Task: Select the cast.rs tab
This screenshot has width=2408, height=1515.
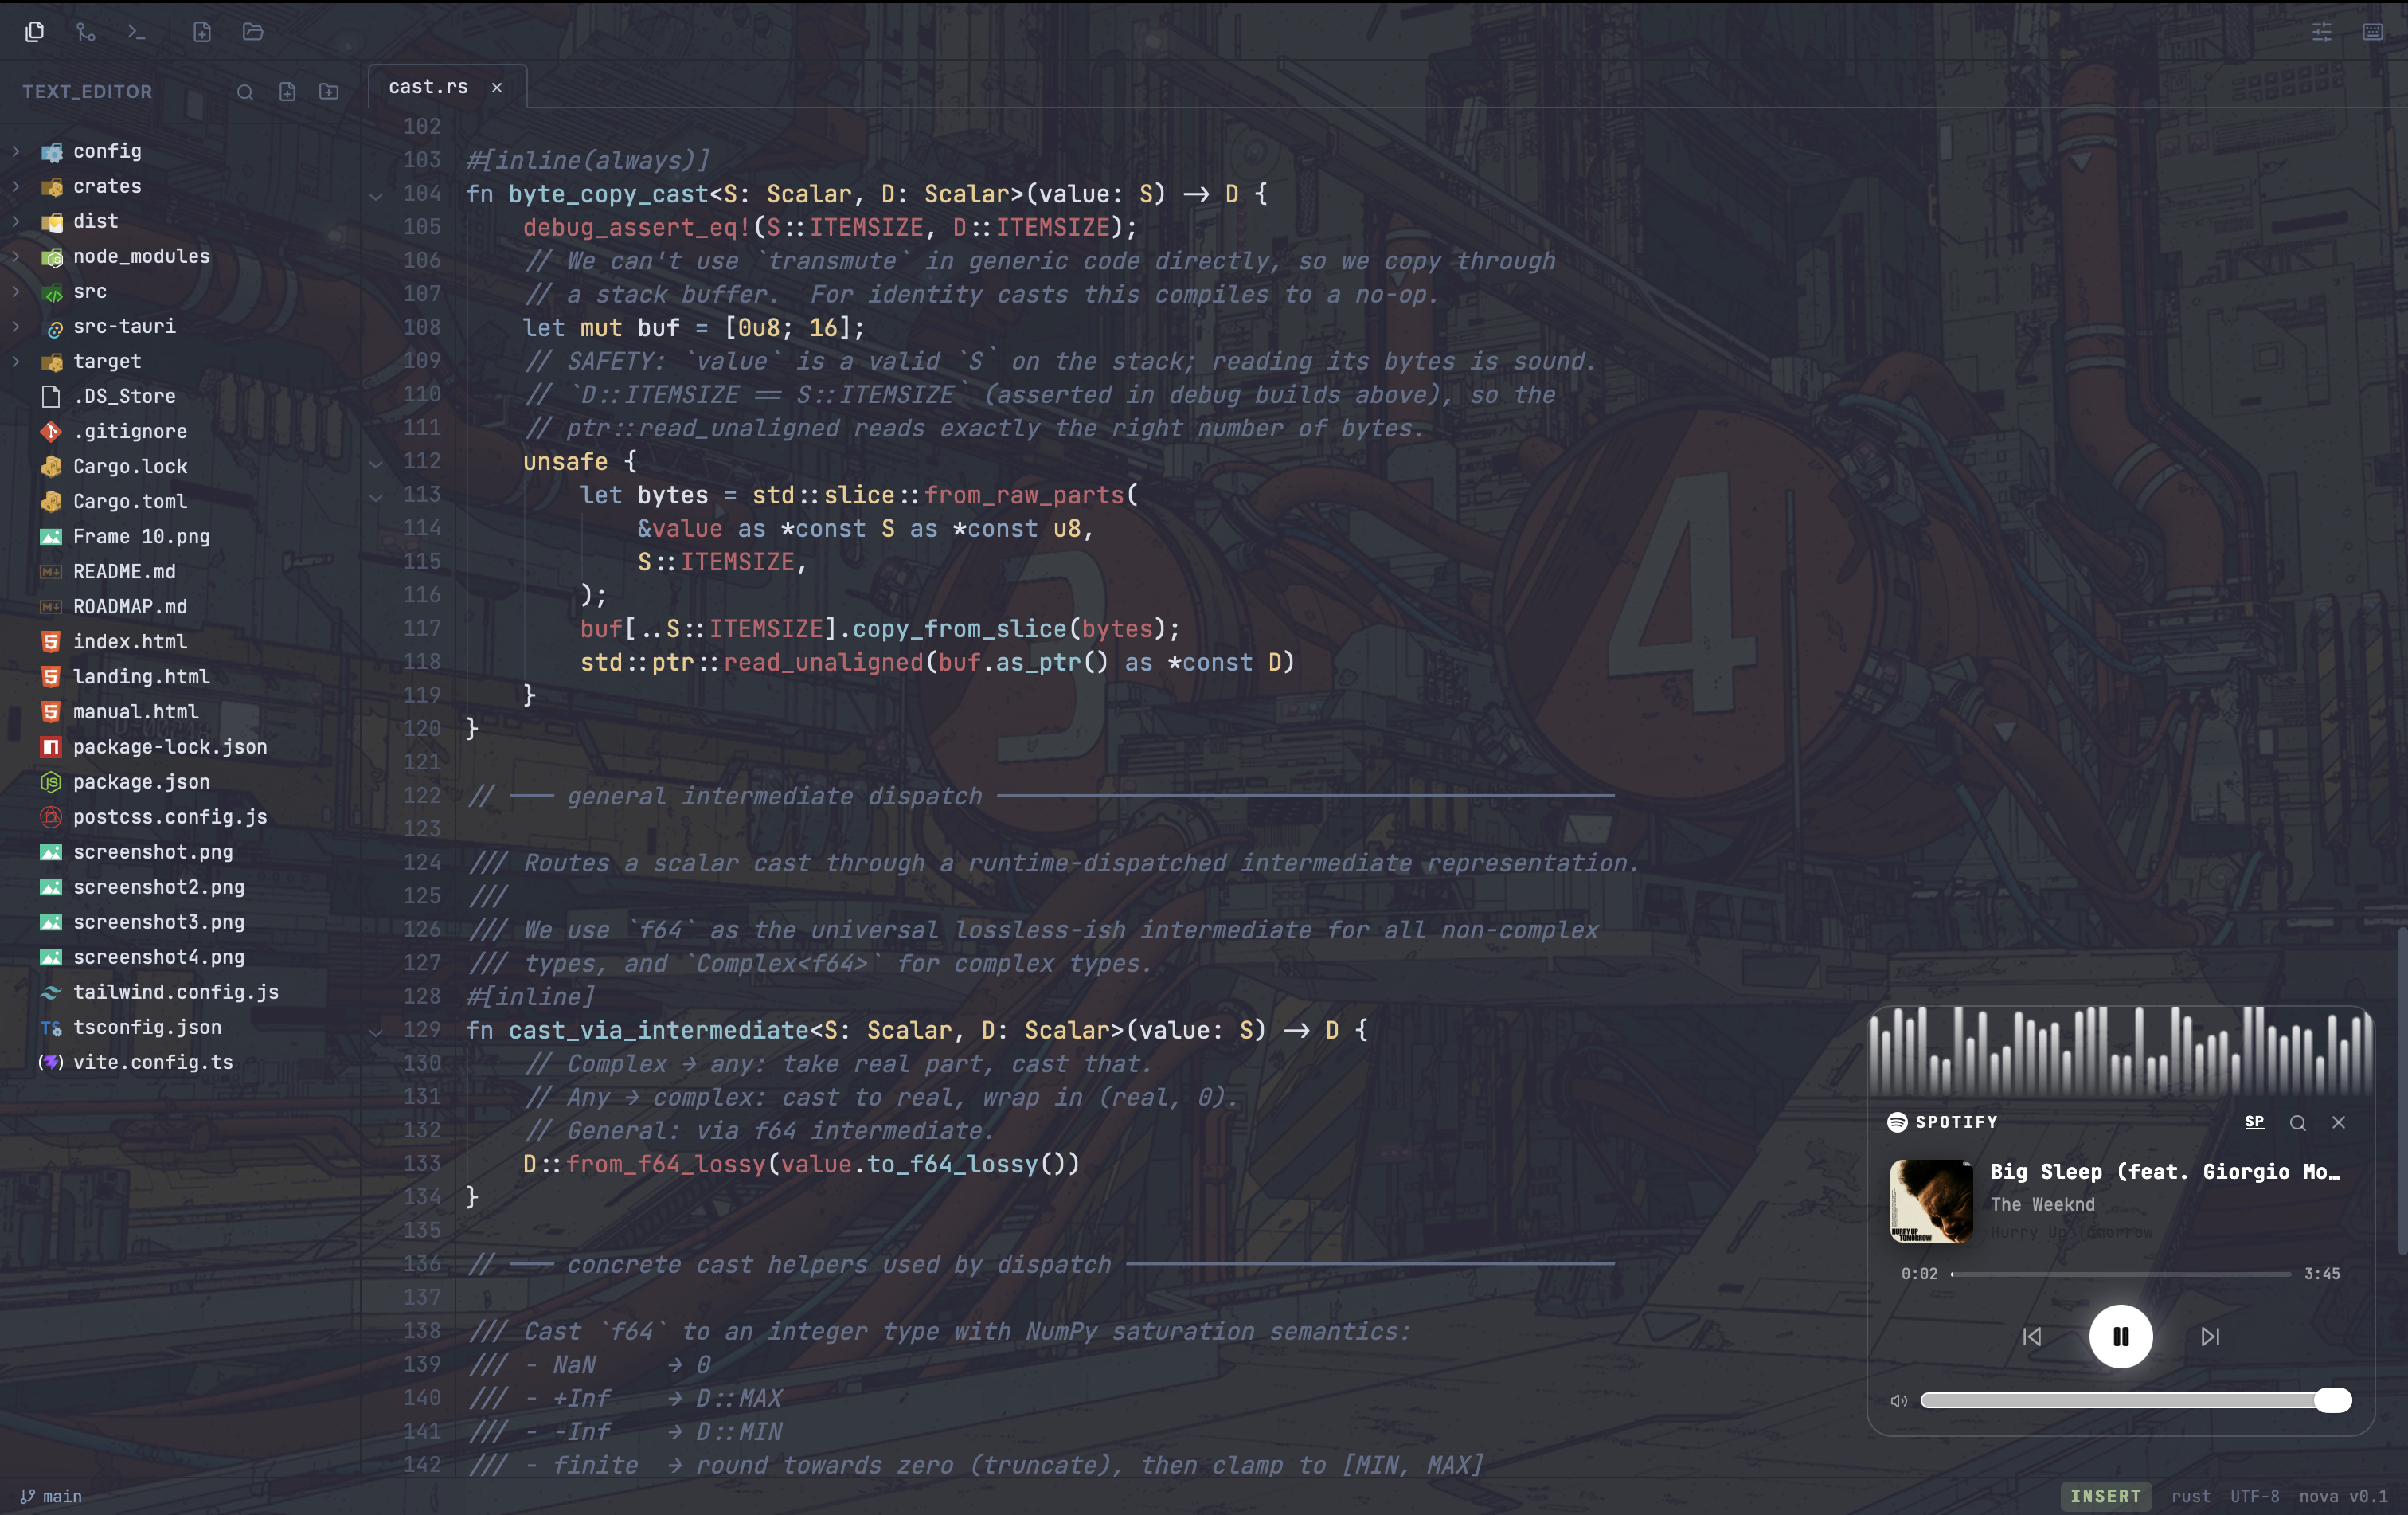Action: pyautogui.click(x=428, y=87)
